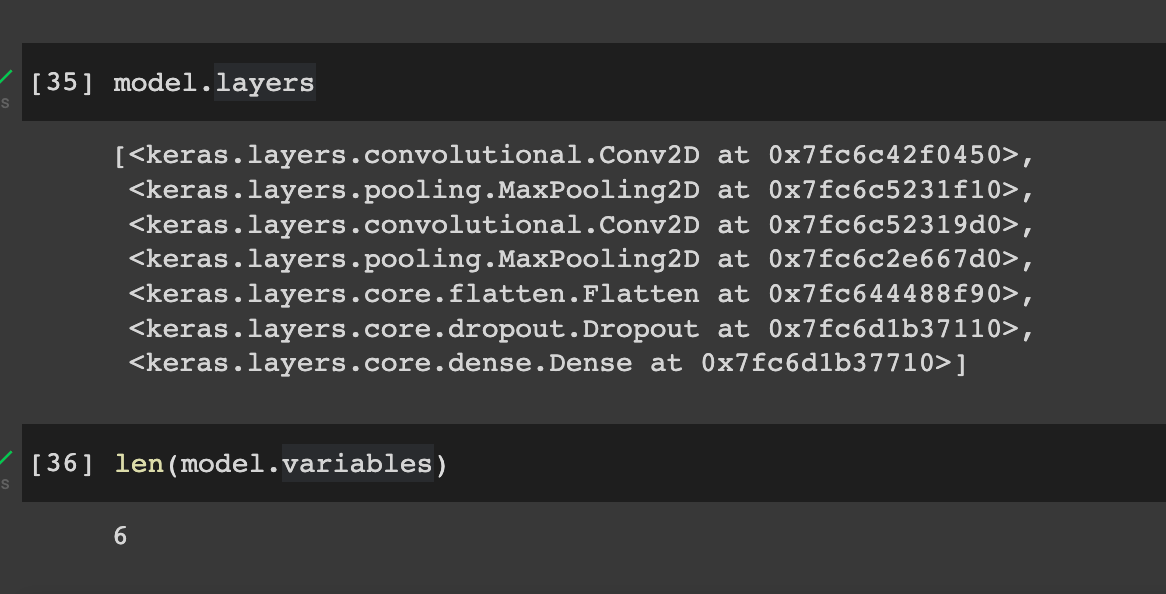Click the Dropout layer output line
Image resolution: width=1166 pixels, height=594 pixels.
pos(582,329)
